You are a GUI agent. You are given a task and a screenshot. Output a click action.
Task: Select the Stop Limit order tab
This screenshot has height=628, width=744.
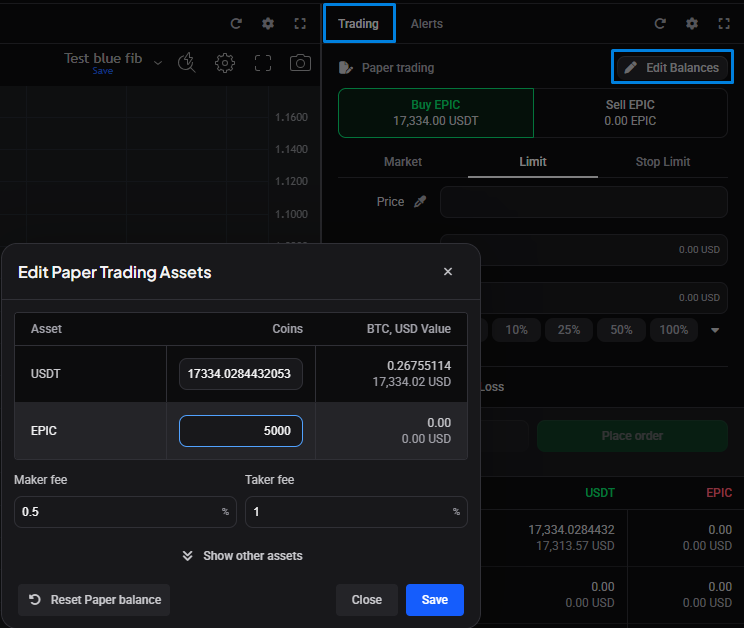[x=662, y=162]
